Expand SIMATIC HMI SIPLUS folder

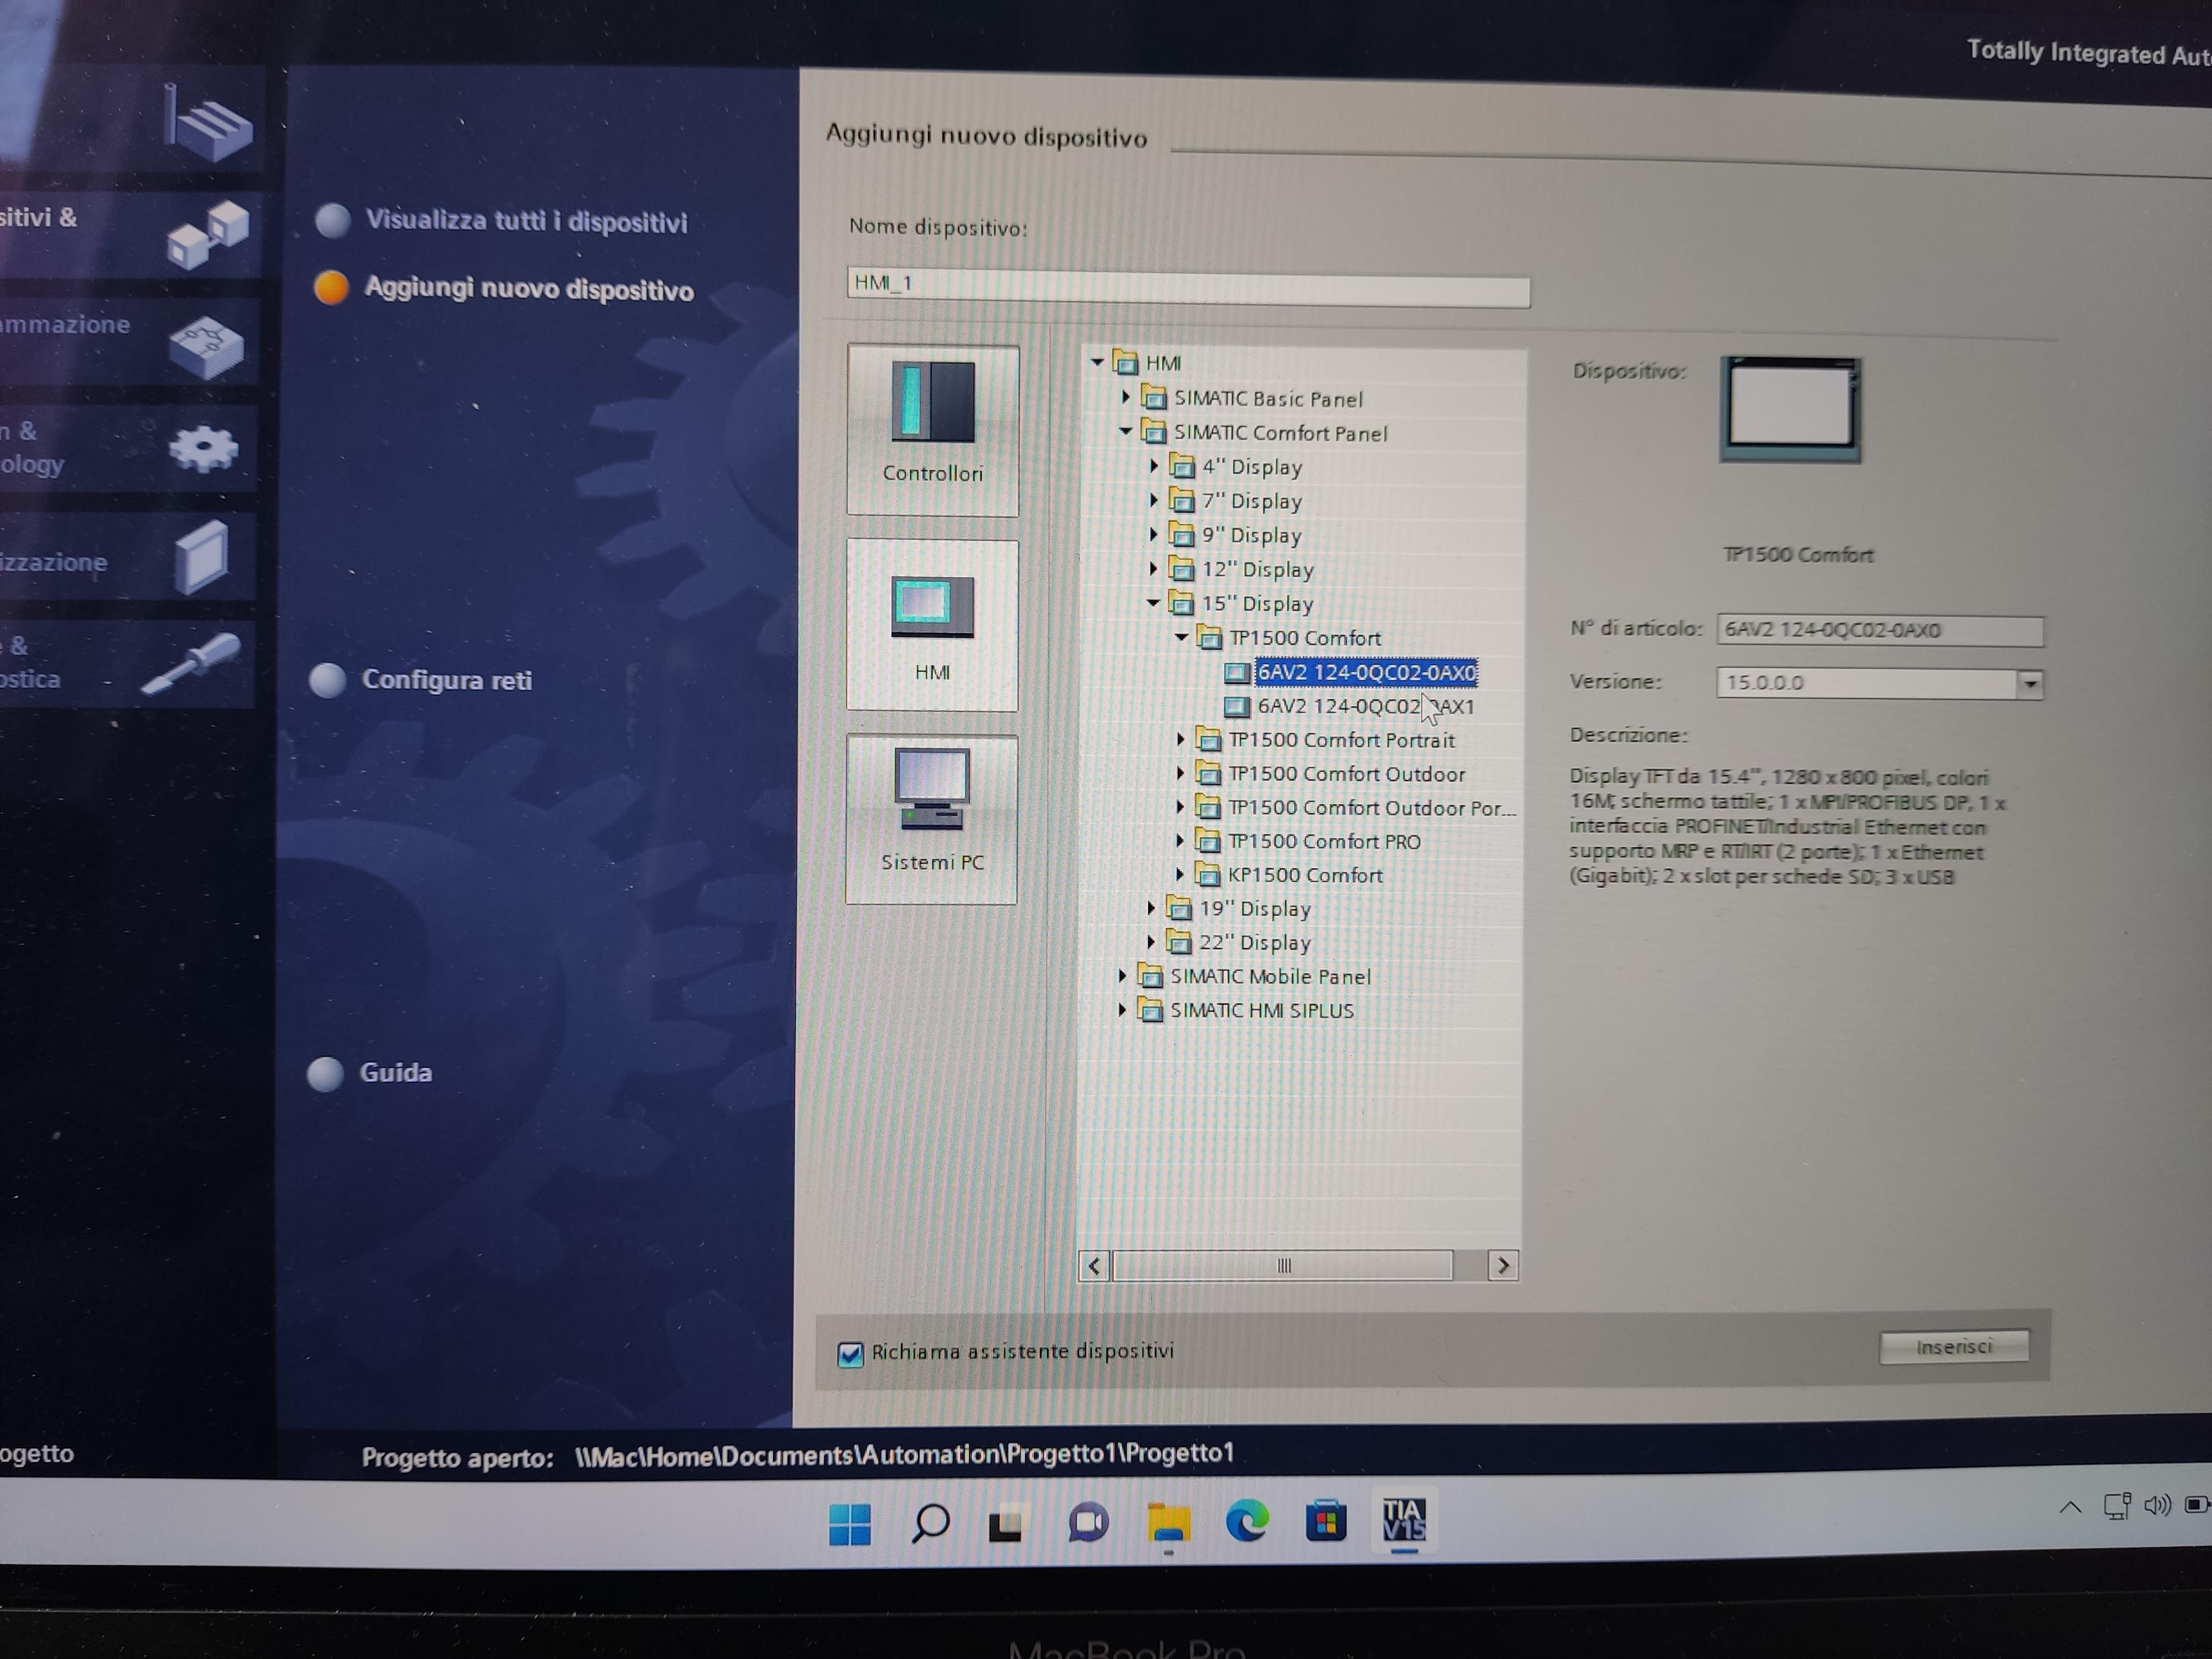(x=1123, y=1010)
